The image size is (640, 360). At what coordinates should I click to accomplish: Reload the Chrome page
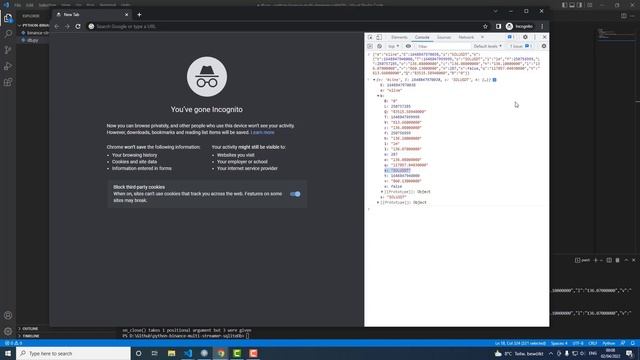[x=78, y=27]
